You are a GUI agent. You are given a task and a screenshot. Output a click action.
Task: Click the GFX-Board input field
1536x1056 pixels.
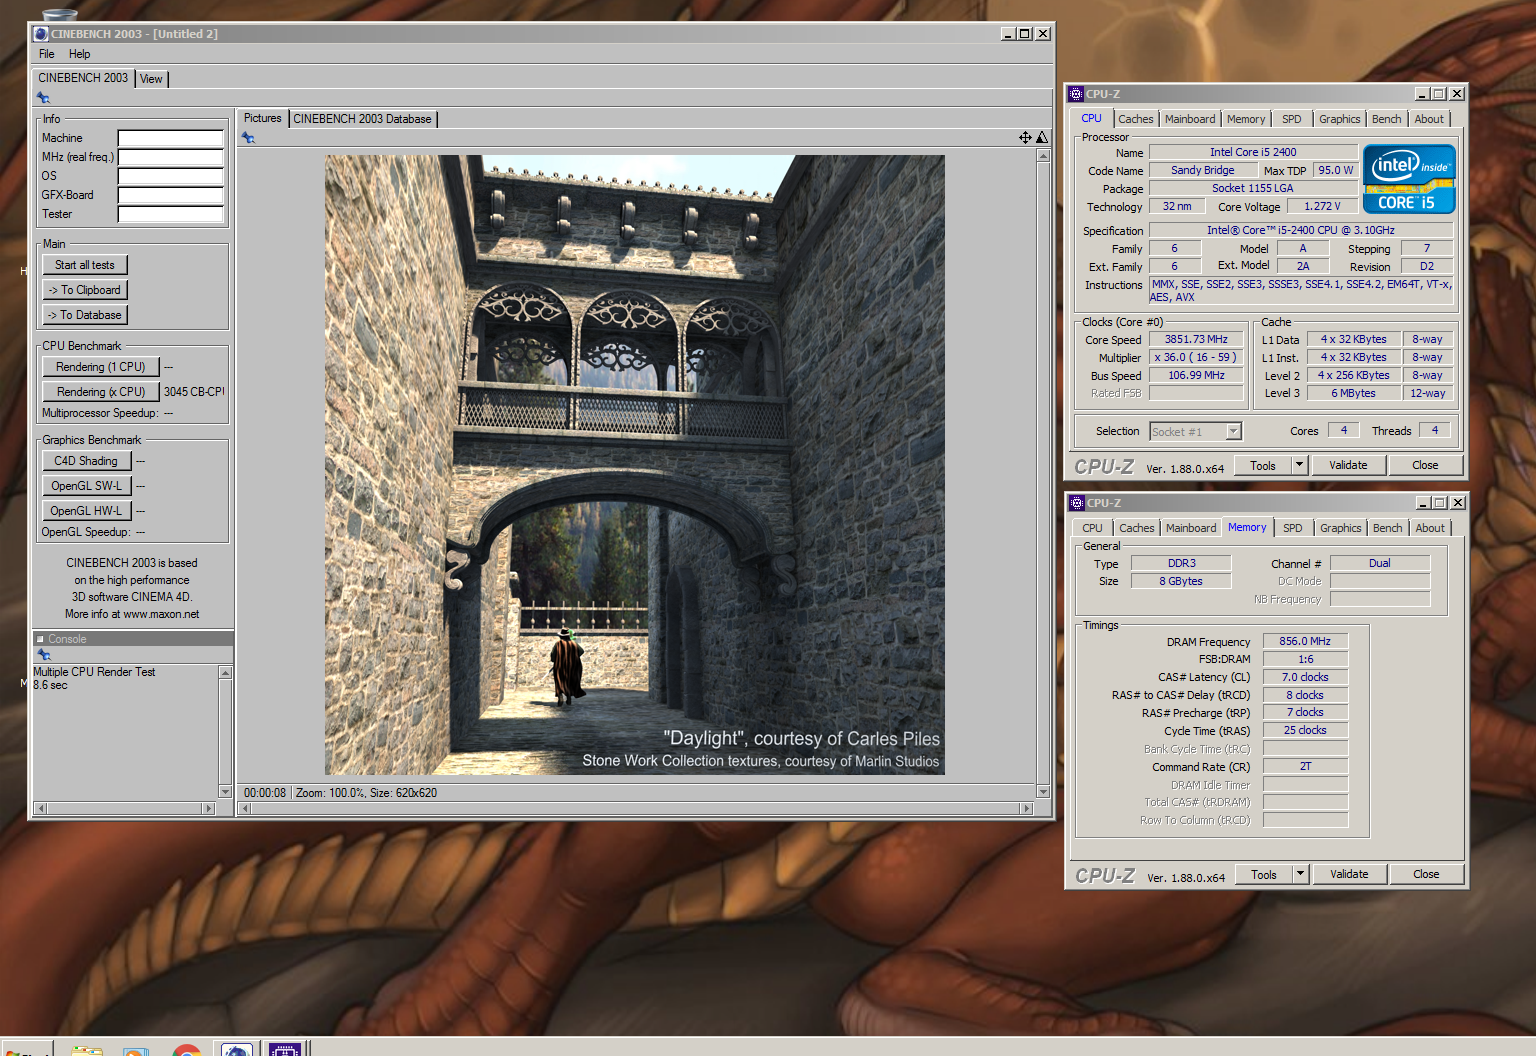click(170, 195)
